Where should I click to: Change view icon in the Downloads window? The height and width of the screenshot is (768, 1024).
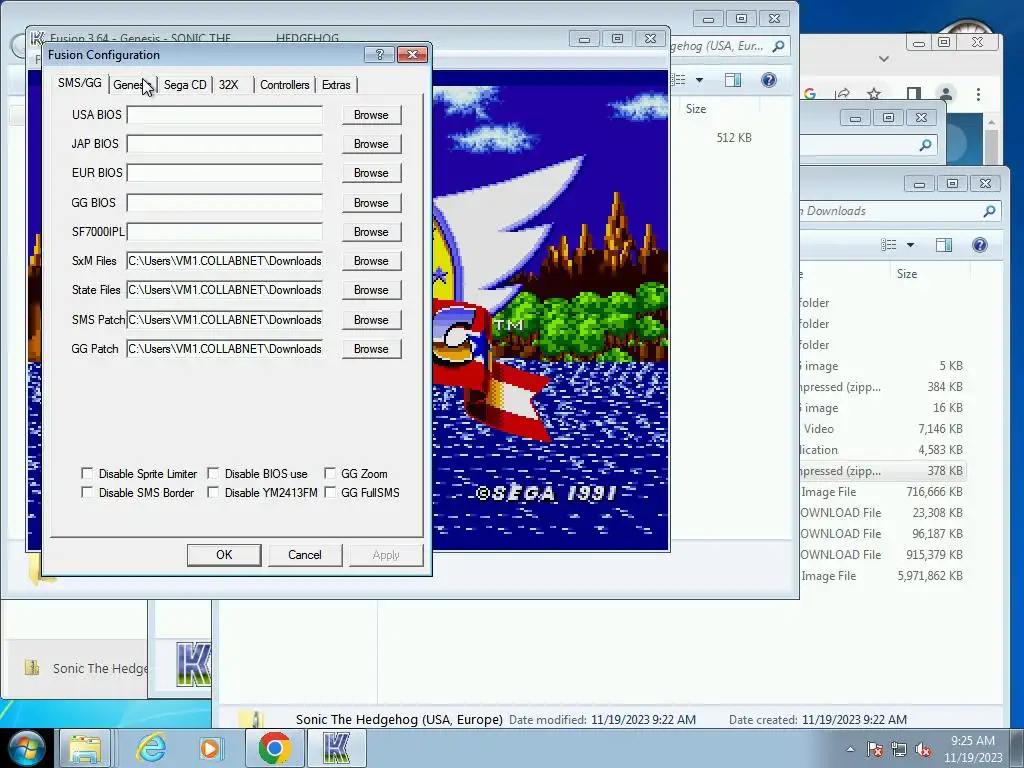coord(889,245)
